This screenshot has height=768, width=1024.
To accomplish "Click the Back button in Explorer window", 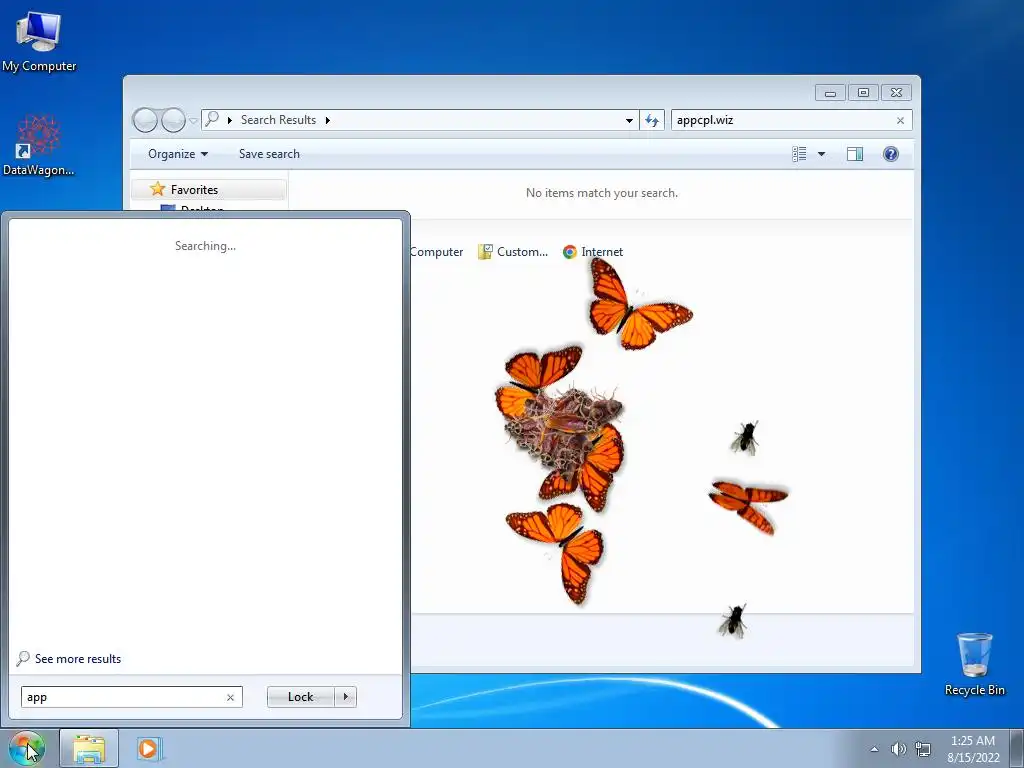I will click(145, 120).
